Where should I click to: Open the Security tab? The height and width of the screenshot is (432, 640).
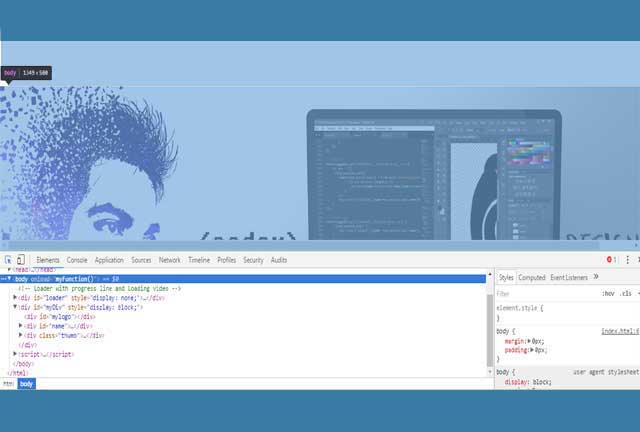tap(253, 260)
